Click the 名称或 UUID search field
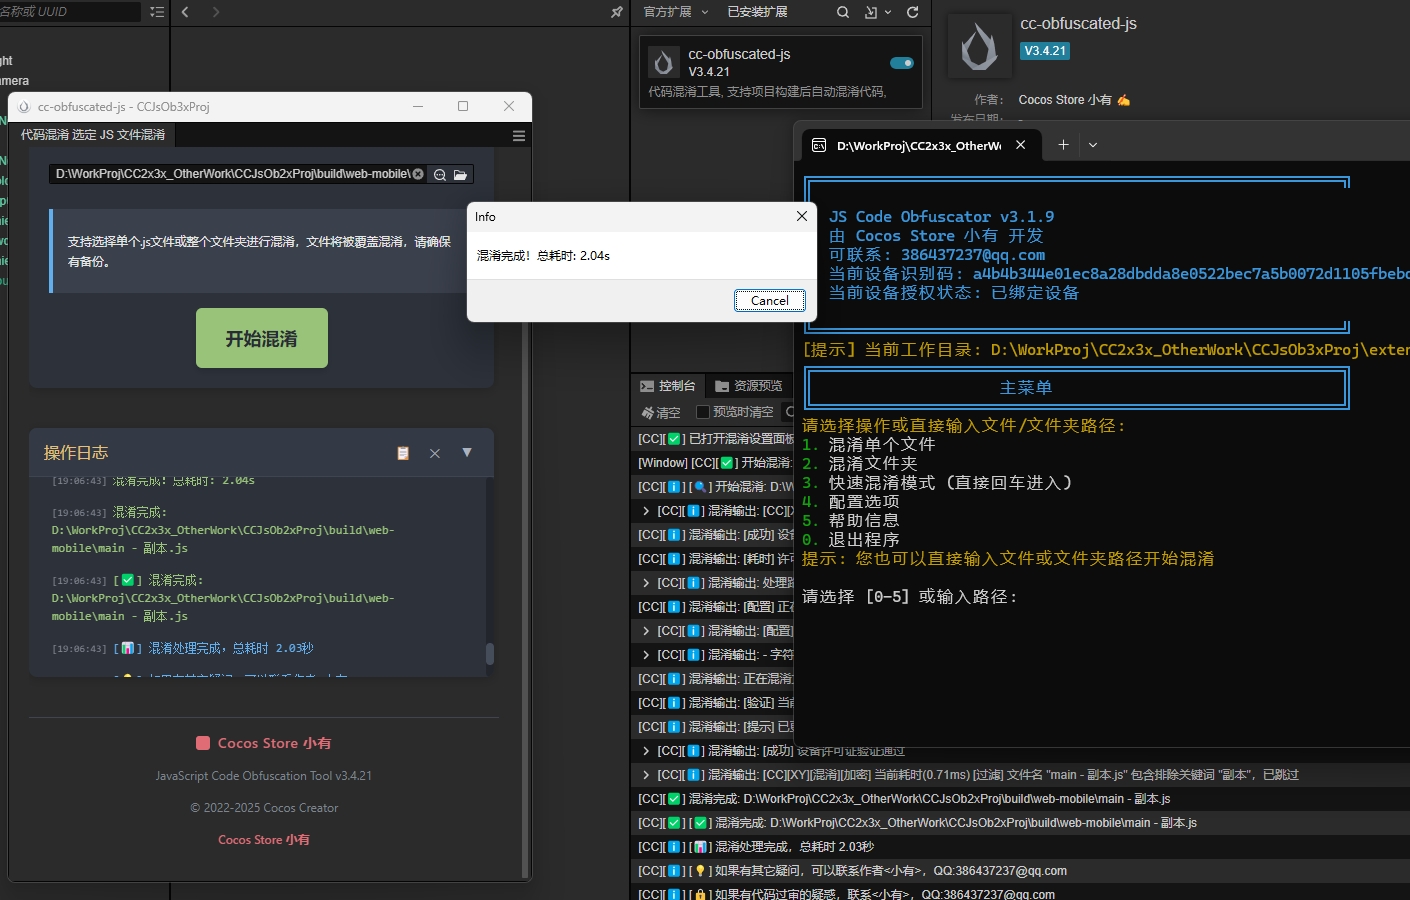The width and height of the screenshot is (1410, 900). coord(68,12)
